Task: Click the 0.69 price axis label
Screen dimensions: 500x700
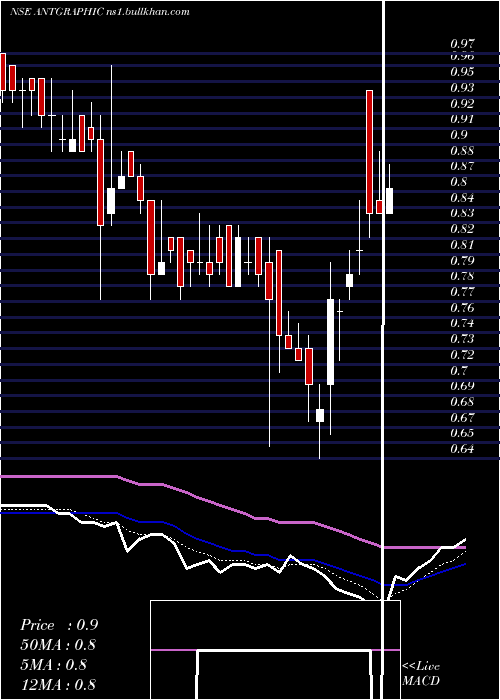Action: [x=462, y=386]
